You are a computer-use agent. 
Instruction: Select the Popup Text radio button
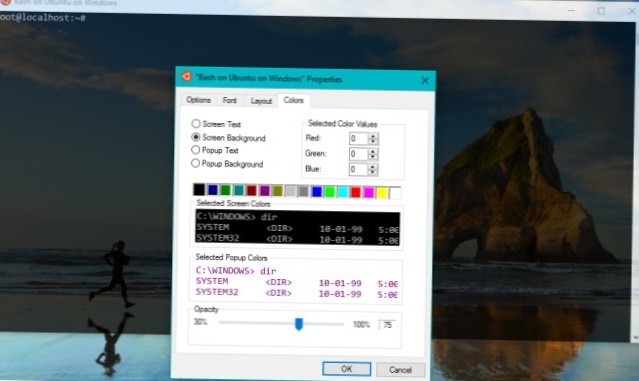tap(196, 150)
